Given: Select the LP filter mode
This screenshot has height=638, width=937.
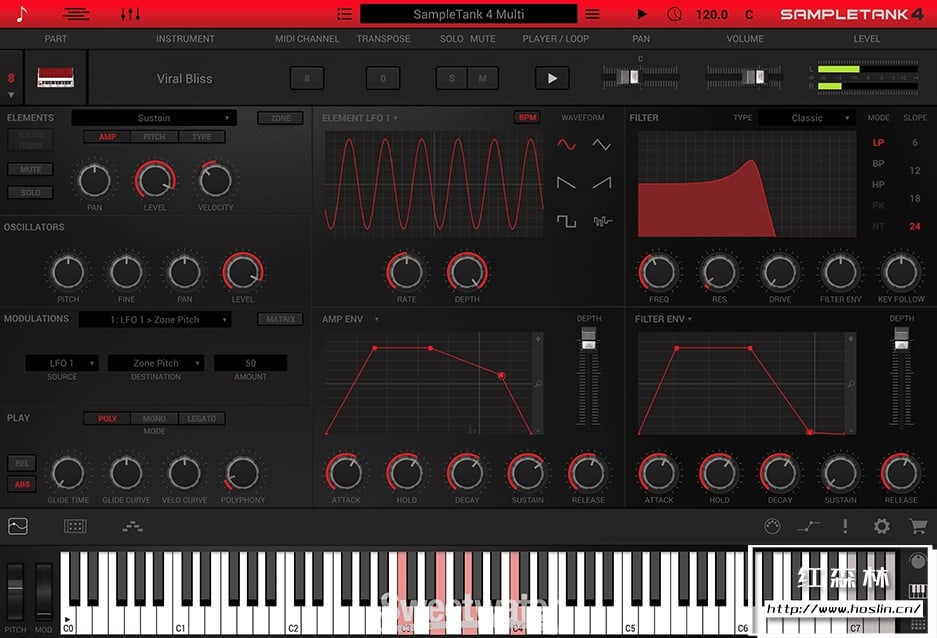Looking at the screenshot, I should (x=878, y=143).
